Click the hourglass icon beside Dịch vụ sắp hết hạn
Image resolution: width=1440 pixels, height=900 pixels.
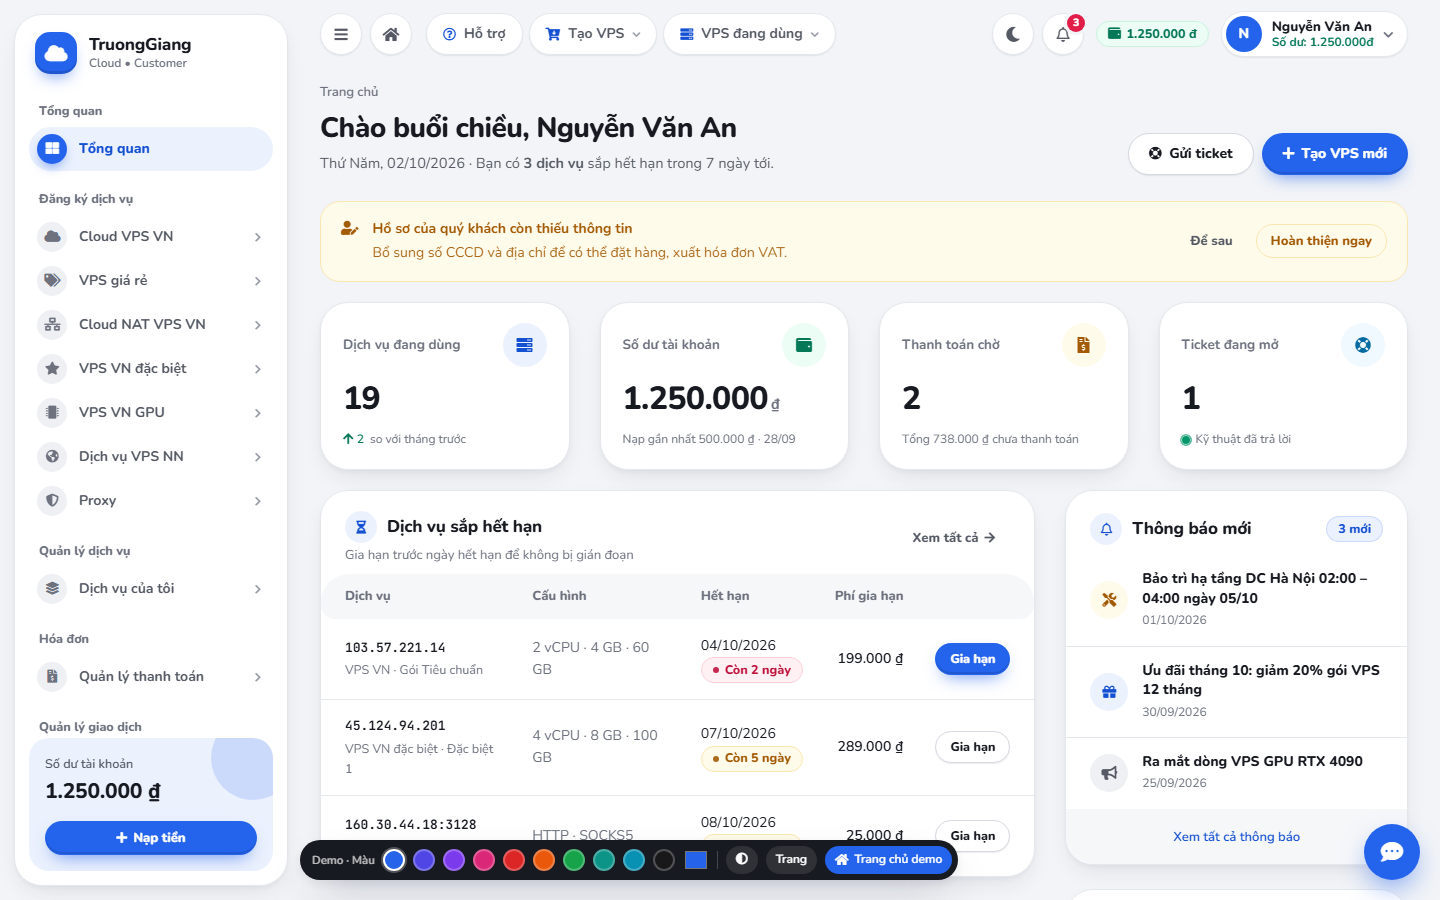361,527
